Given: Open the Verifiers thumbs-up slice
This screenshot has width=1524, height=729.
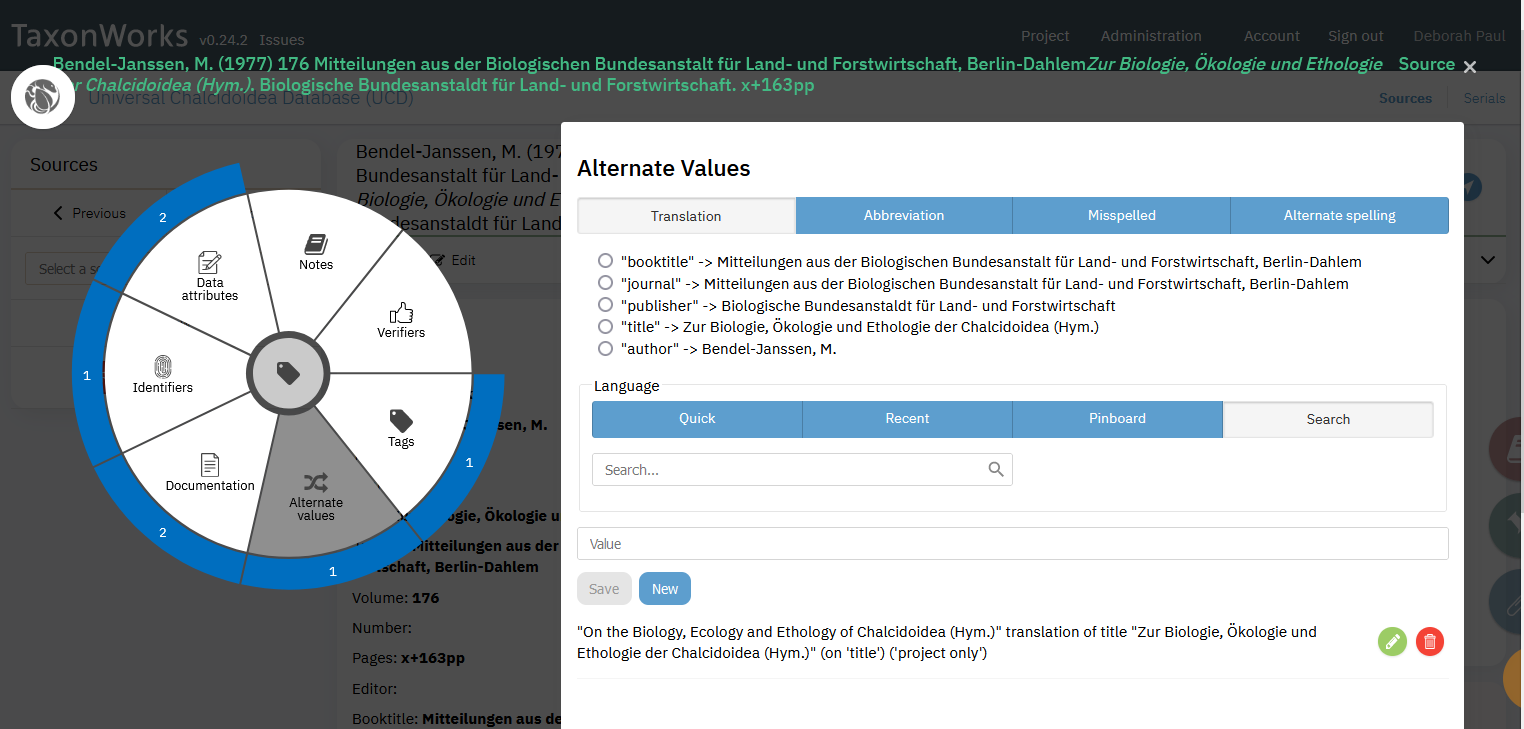Looking at the screenshot, I should point(401,320).
